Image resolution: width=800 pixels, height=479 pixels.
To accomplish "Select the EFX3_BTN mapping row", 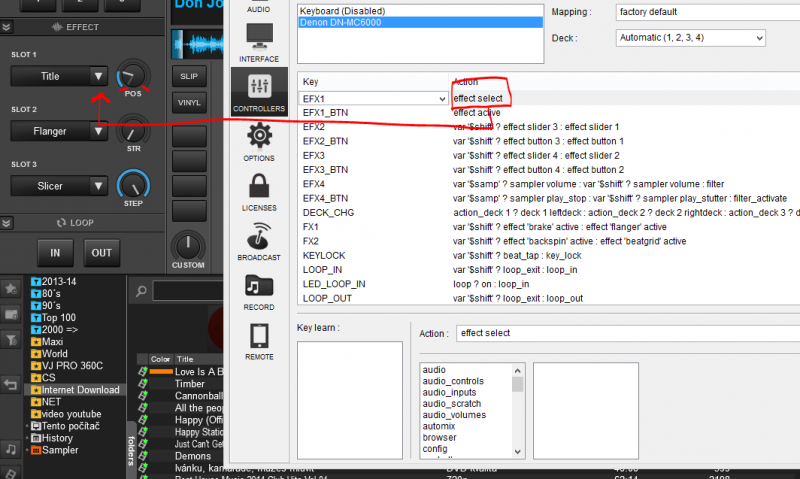I will point(549,170).
